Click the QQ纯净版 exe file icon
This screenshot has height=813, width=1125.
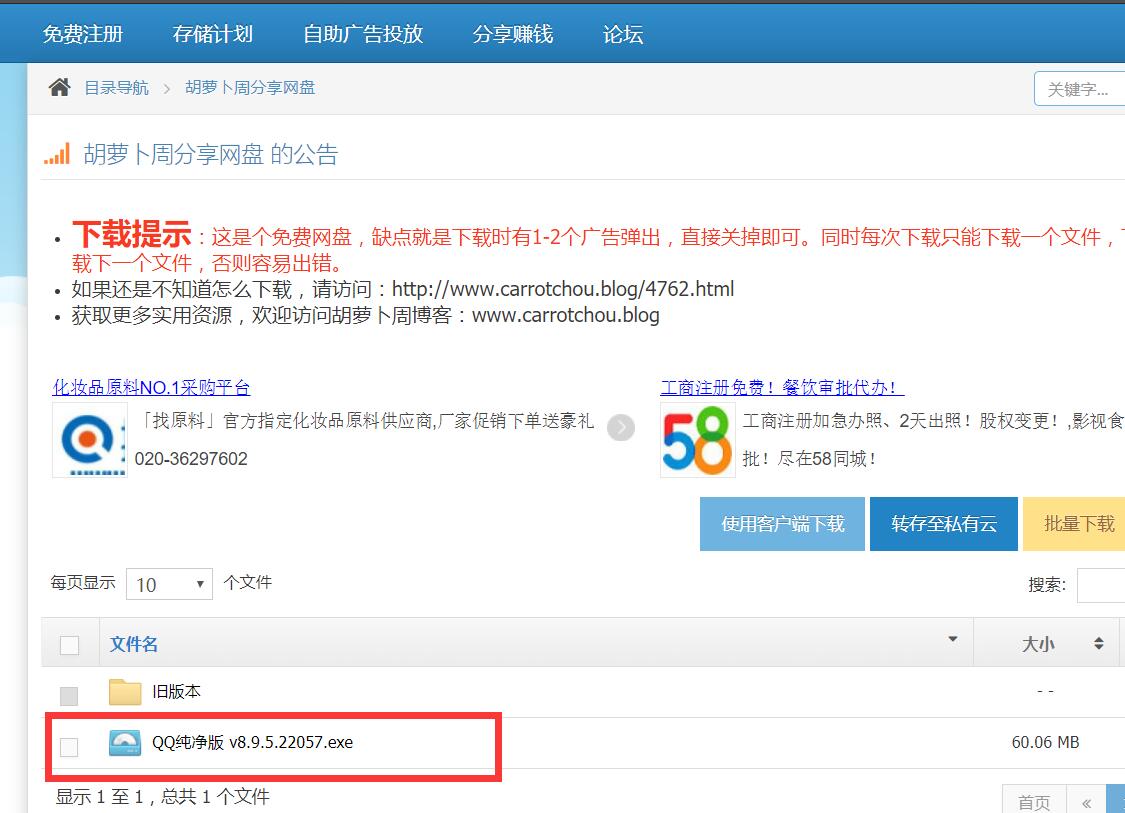[125, 743]
